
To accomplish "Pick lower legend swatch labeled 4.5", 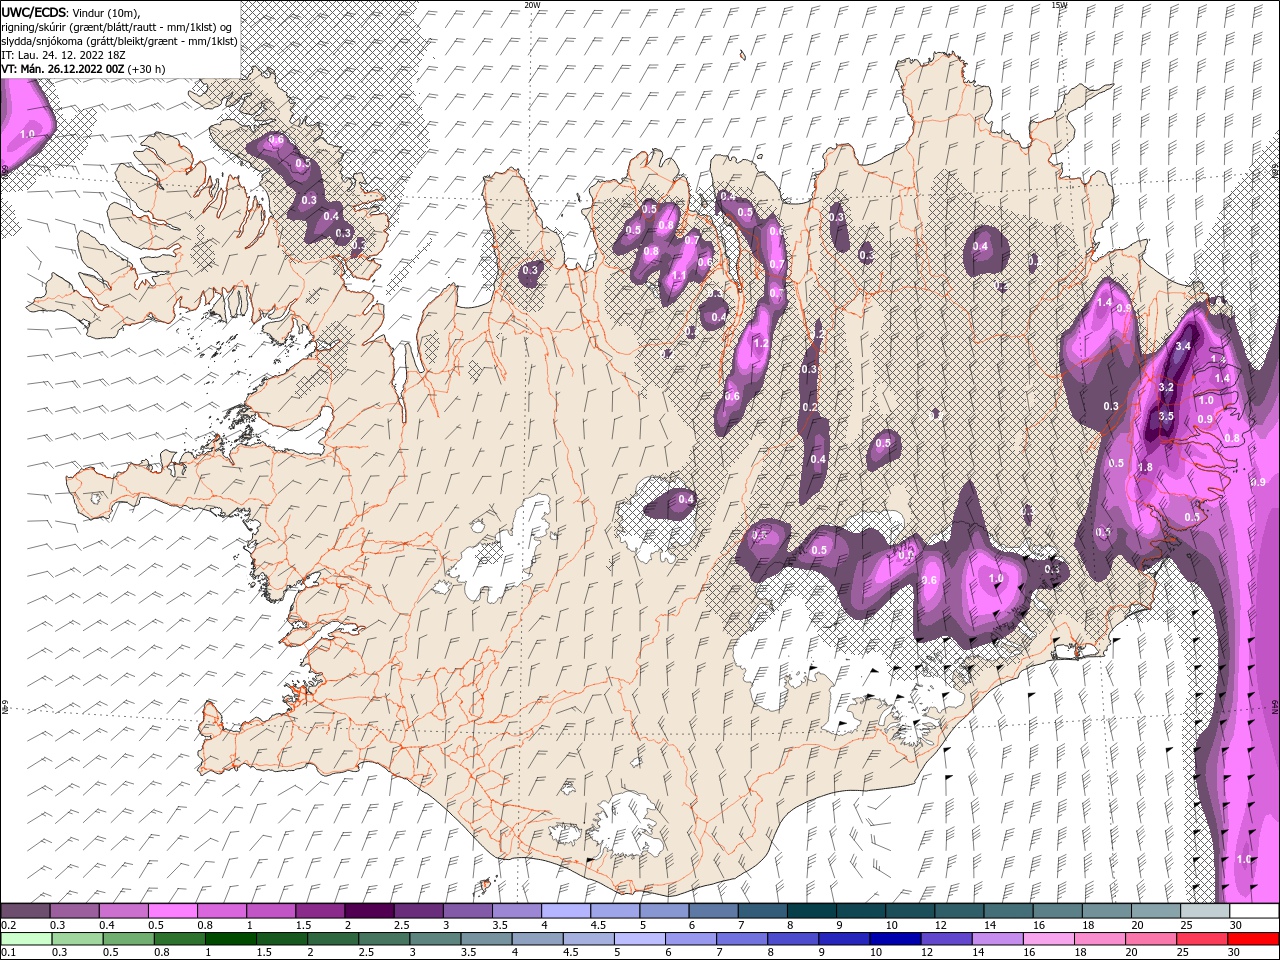I will point(588,939).
